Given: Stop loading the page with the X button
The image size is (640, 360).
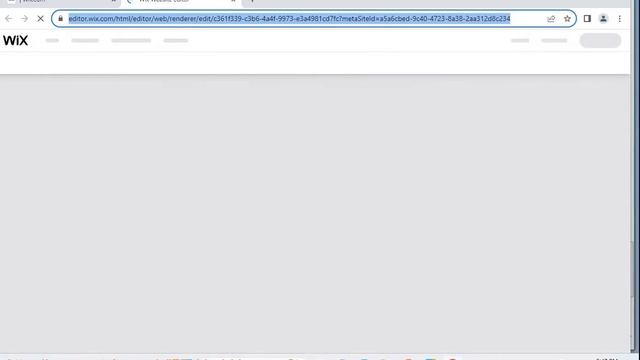Looking at the screenshot, I should point(40,19).
